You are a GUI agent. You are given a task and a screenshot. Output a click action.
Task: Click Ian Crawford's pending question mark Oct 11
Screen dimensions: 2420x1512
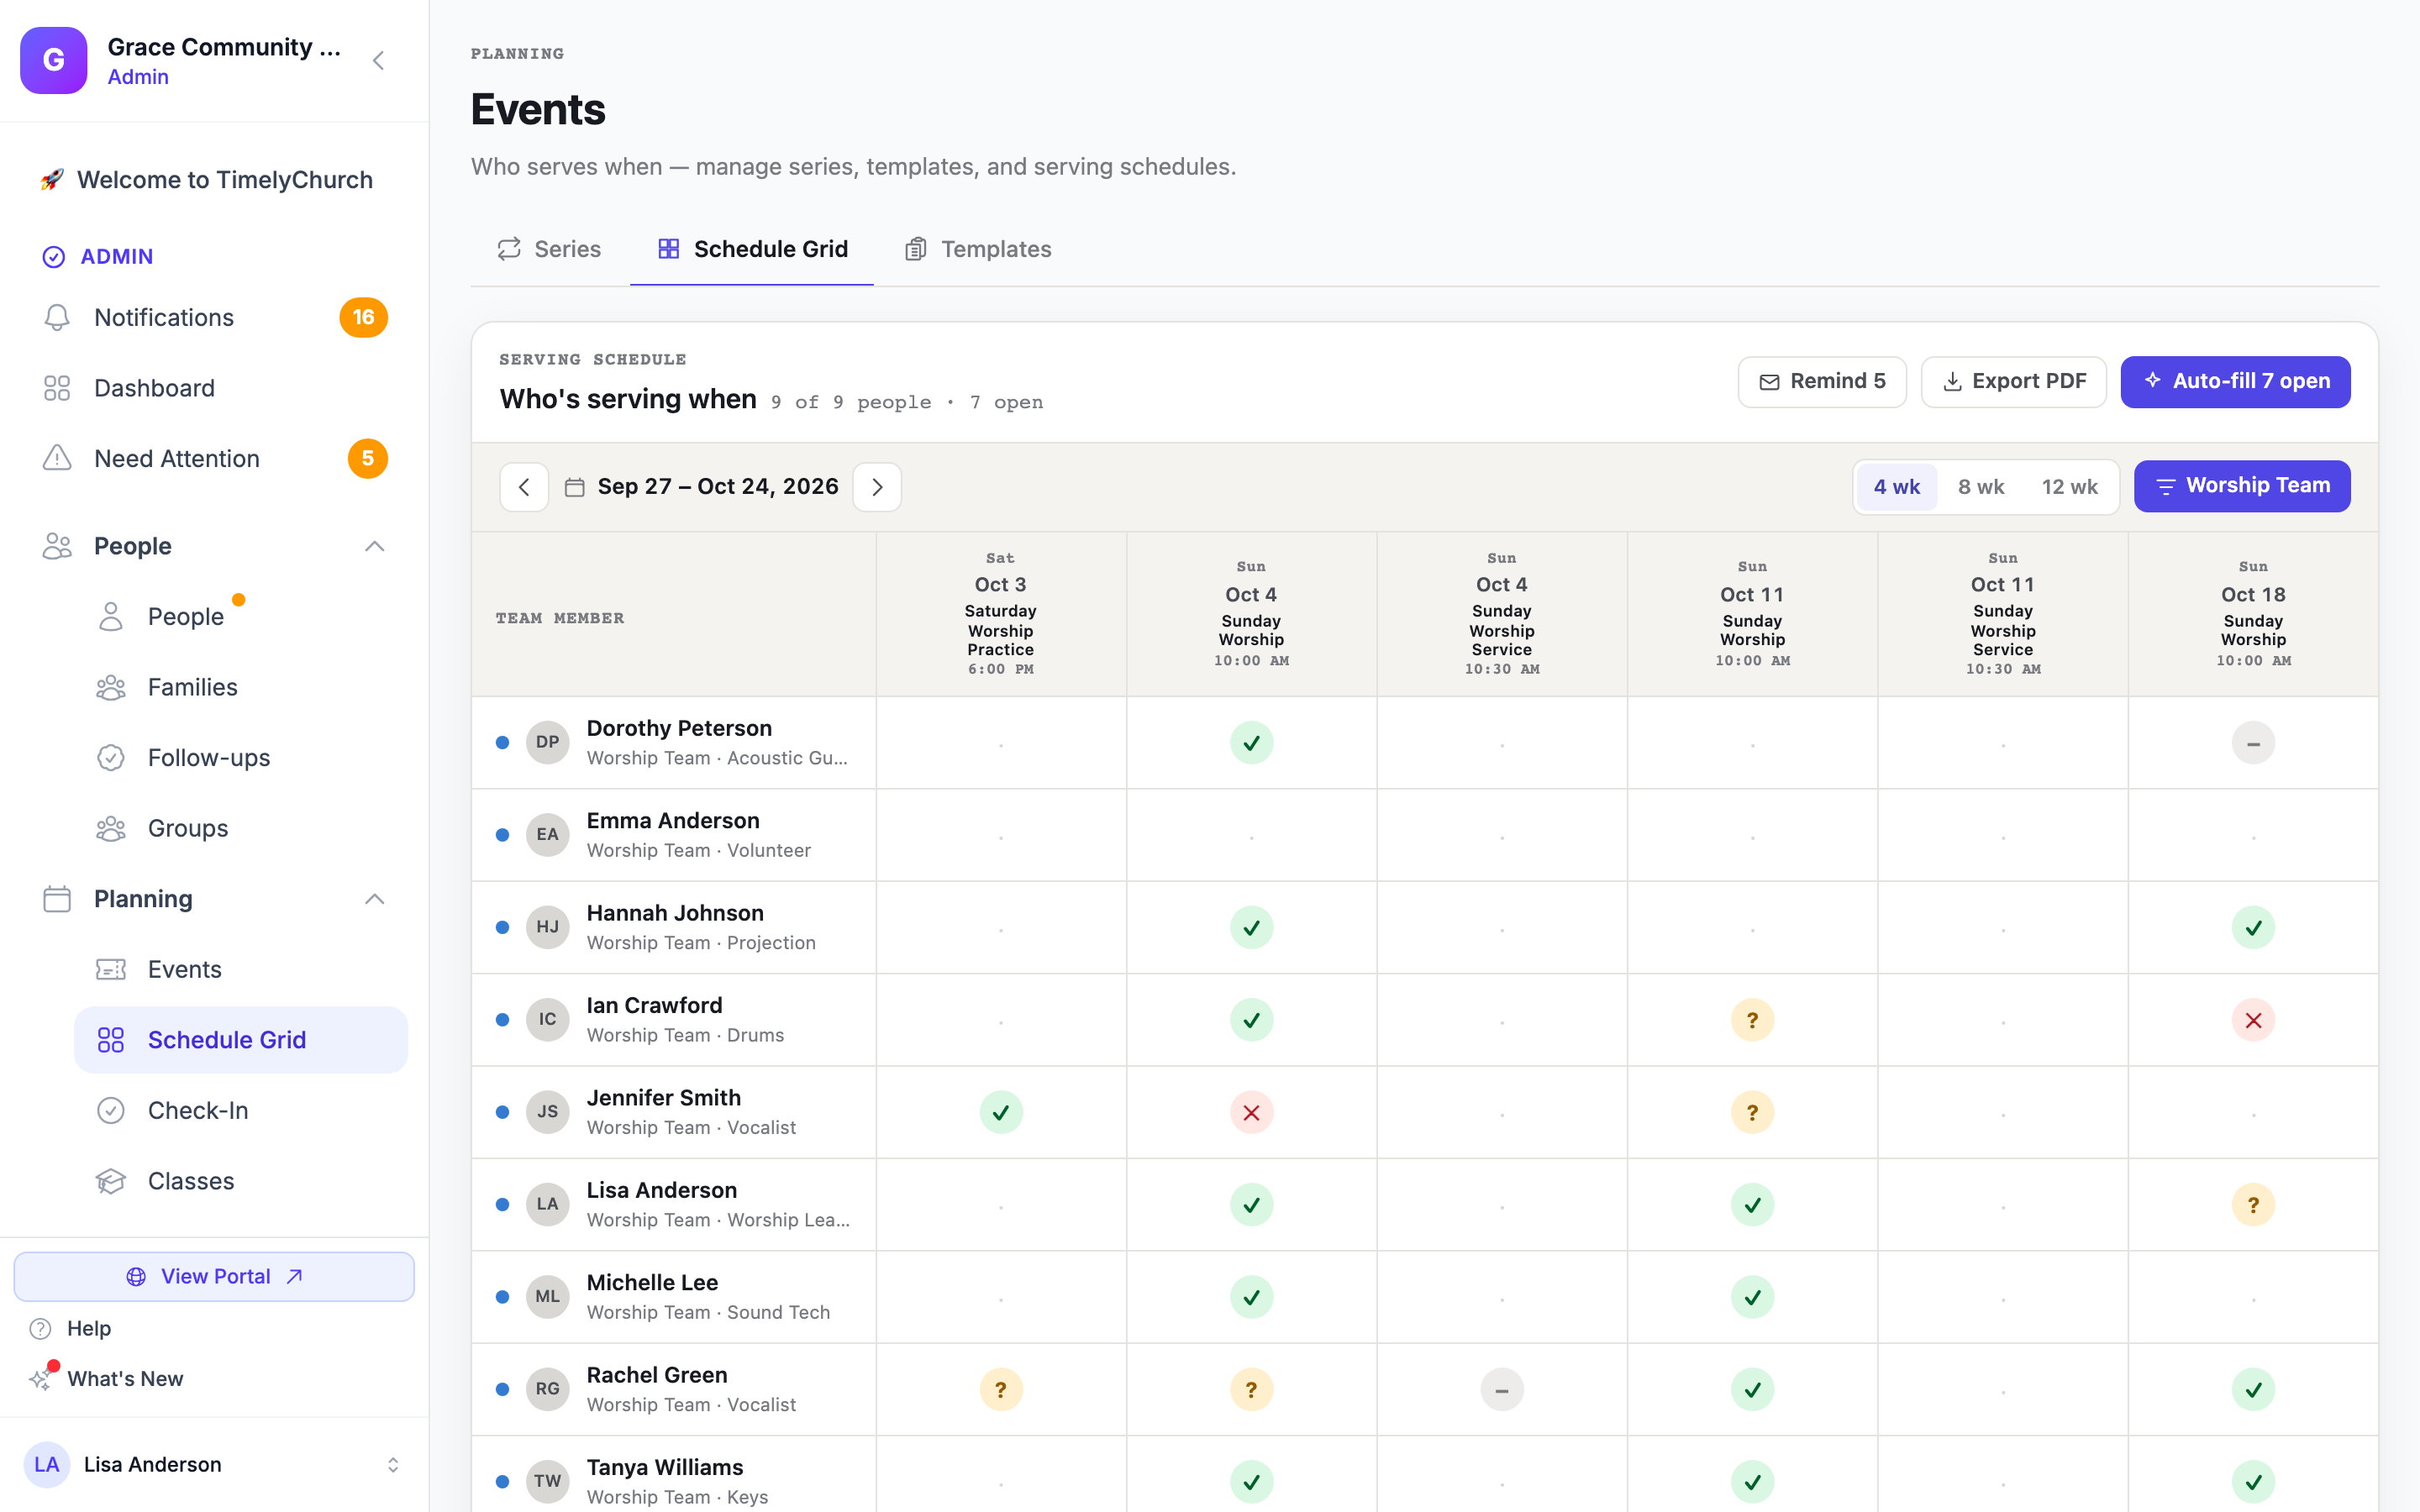[1752, 1020]
